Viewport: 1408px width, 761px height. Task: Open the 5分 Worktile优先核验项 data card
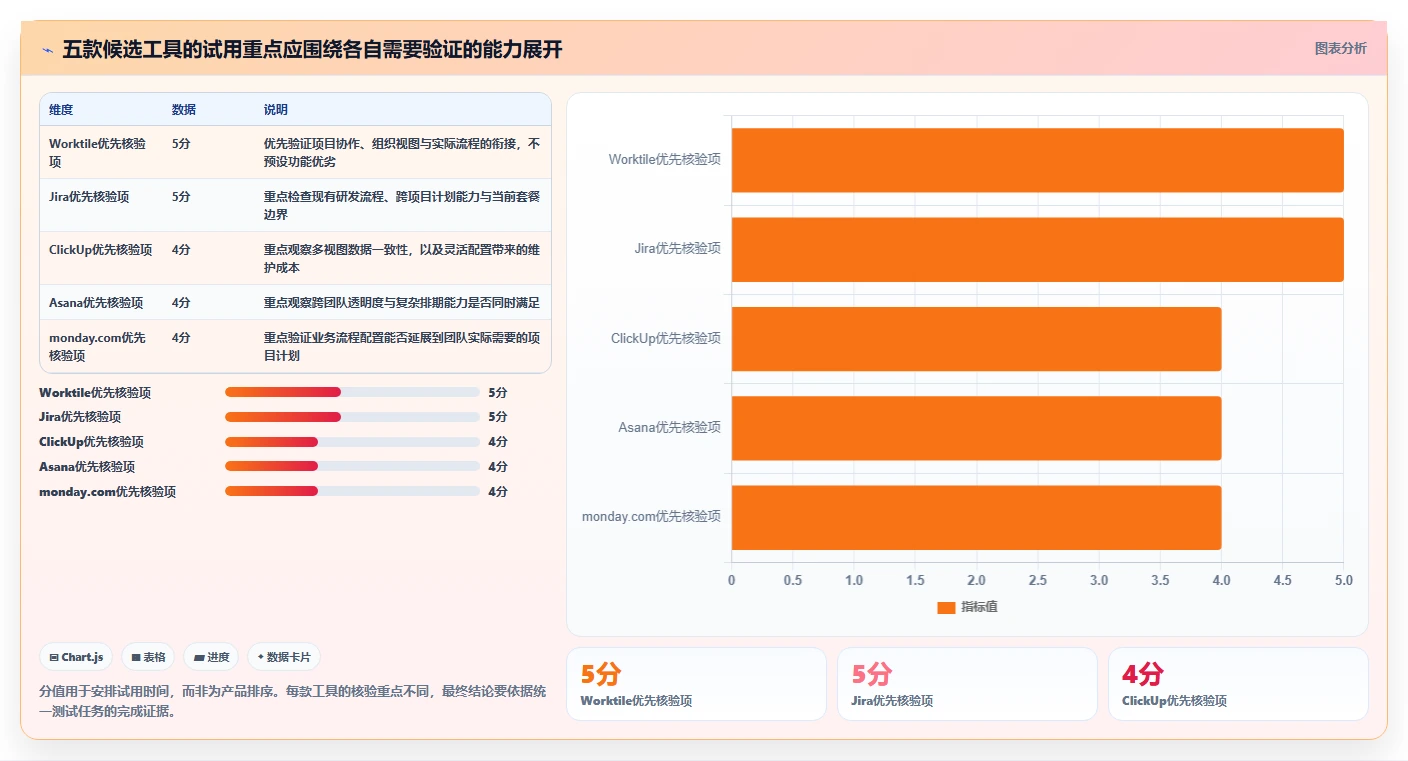[x=696, y=684]
